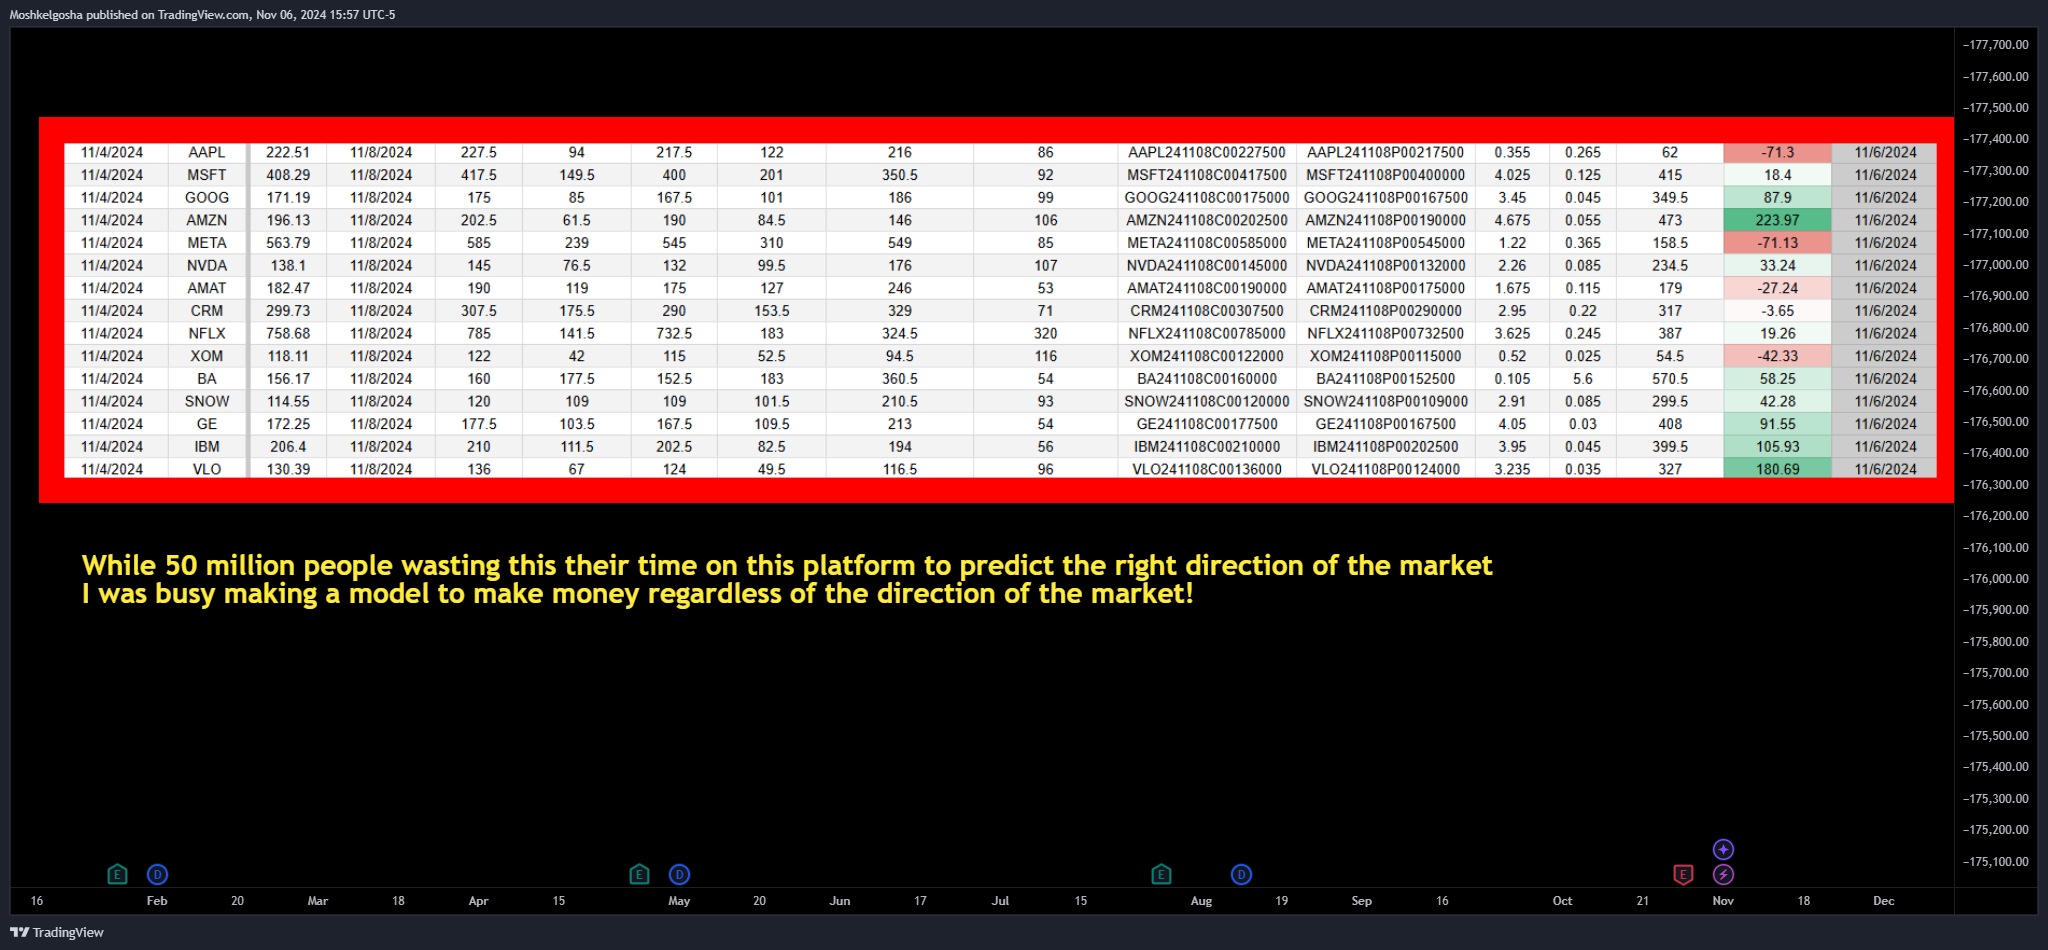Select the Apr label on time axis
The height and width of the screenshot is (950, 2048).
(x=479, y=901)
